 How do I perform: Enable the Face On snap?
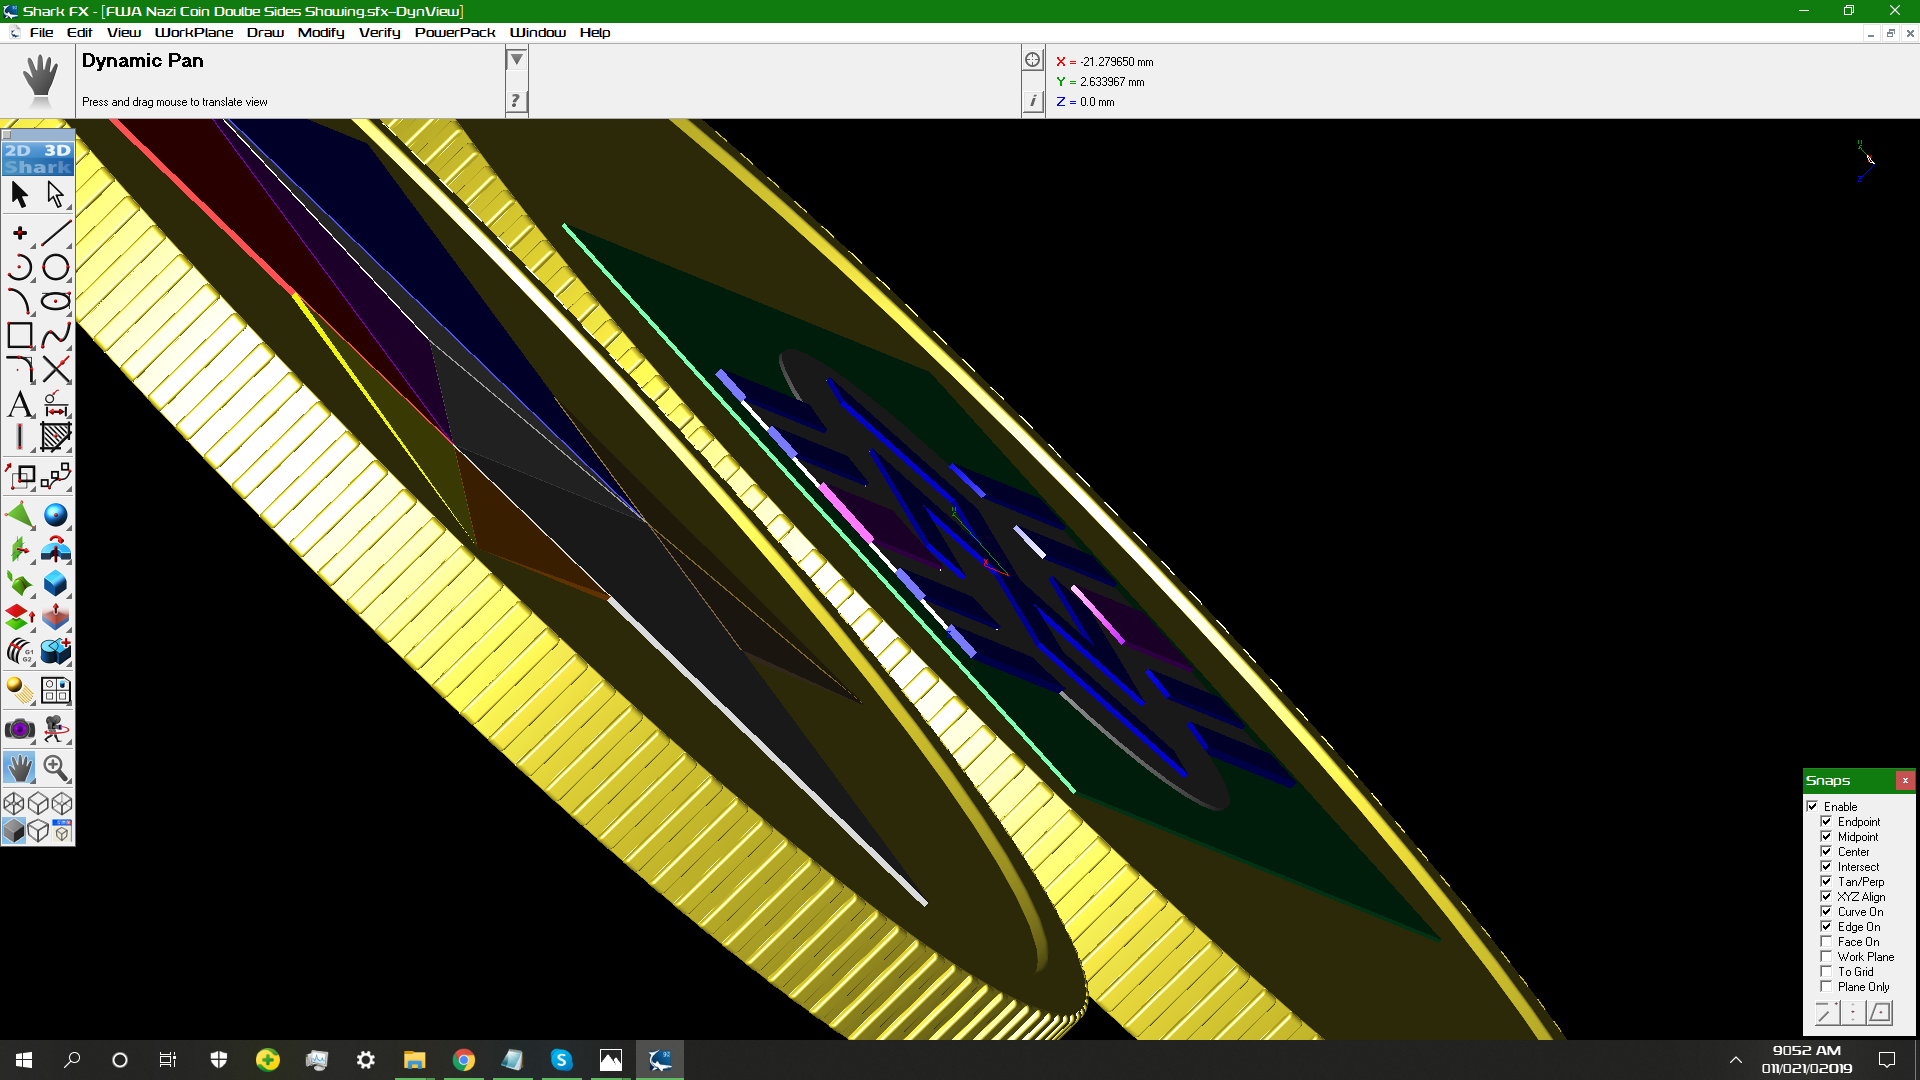click(x=1826, y=942)
